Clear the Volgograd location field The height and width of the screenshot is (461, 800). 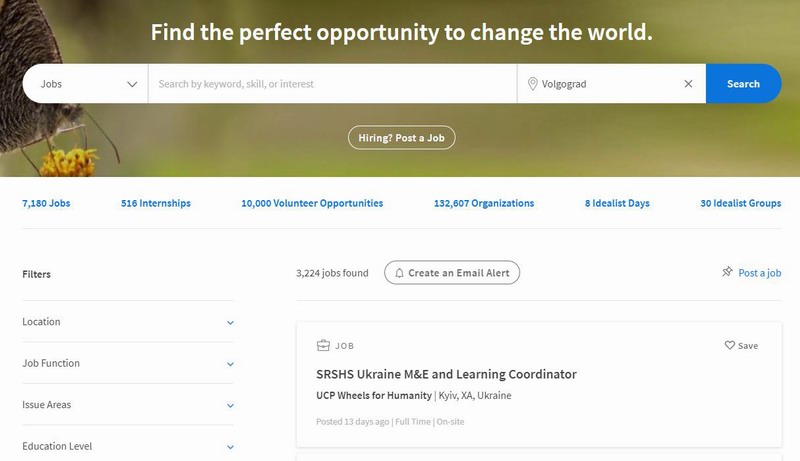pos(688,84)
